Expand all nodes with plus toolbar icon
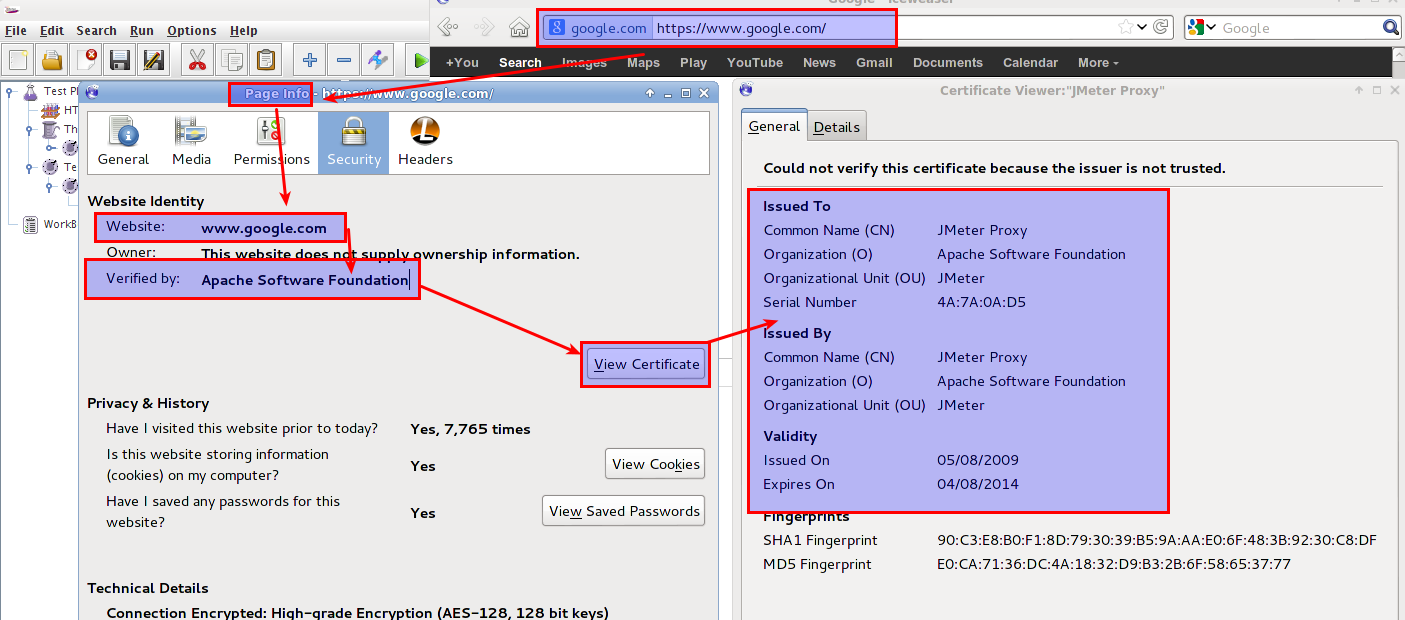 (310, 60)
